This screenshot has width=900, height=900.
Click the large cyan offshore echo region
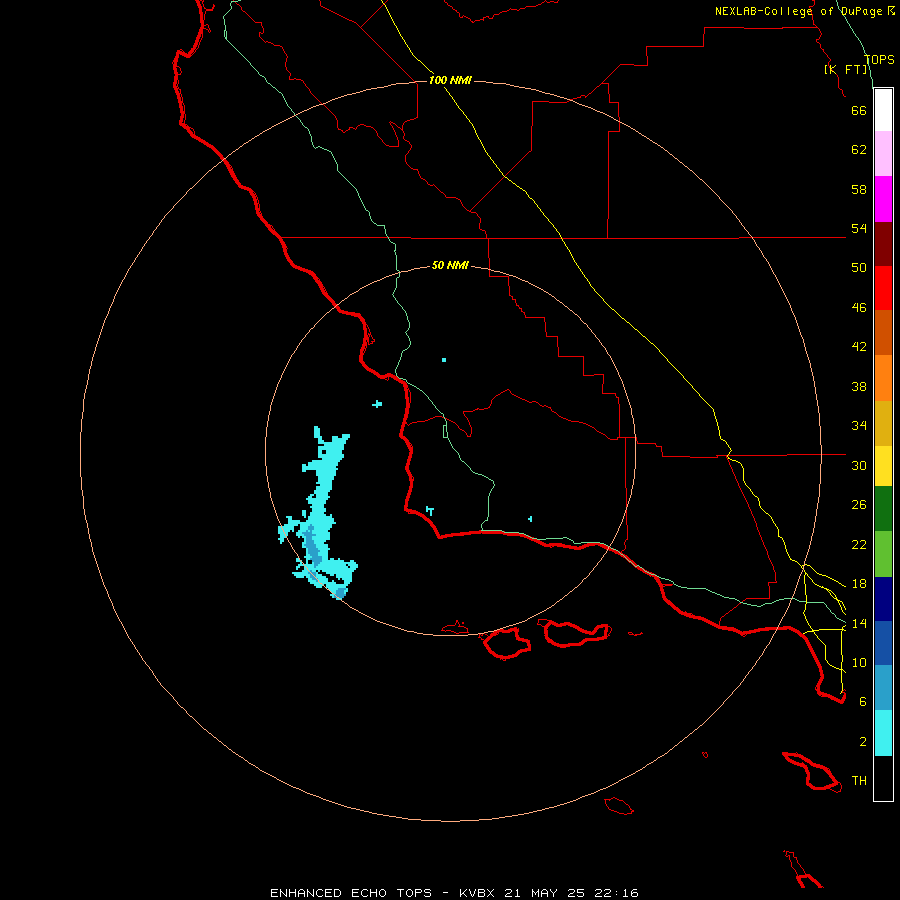321,494
